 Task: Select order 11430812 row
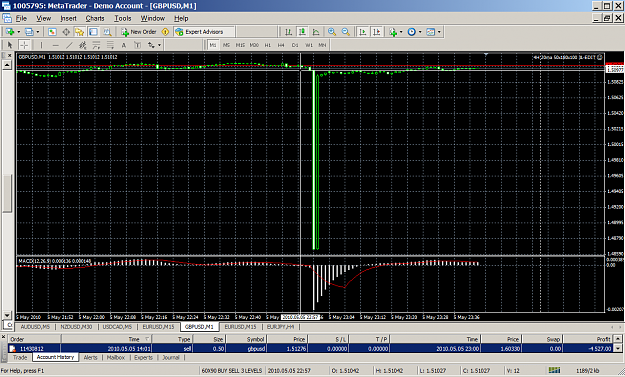[x=311, y=348]
